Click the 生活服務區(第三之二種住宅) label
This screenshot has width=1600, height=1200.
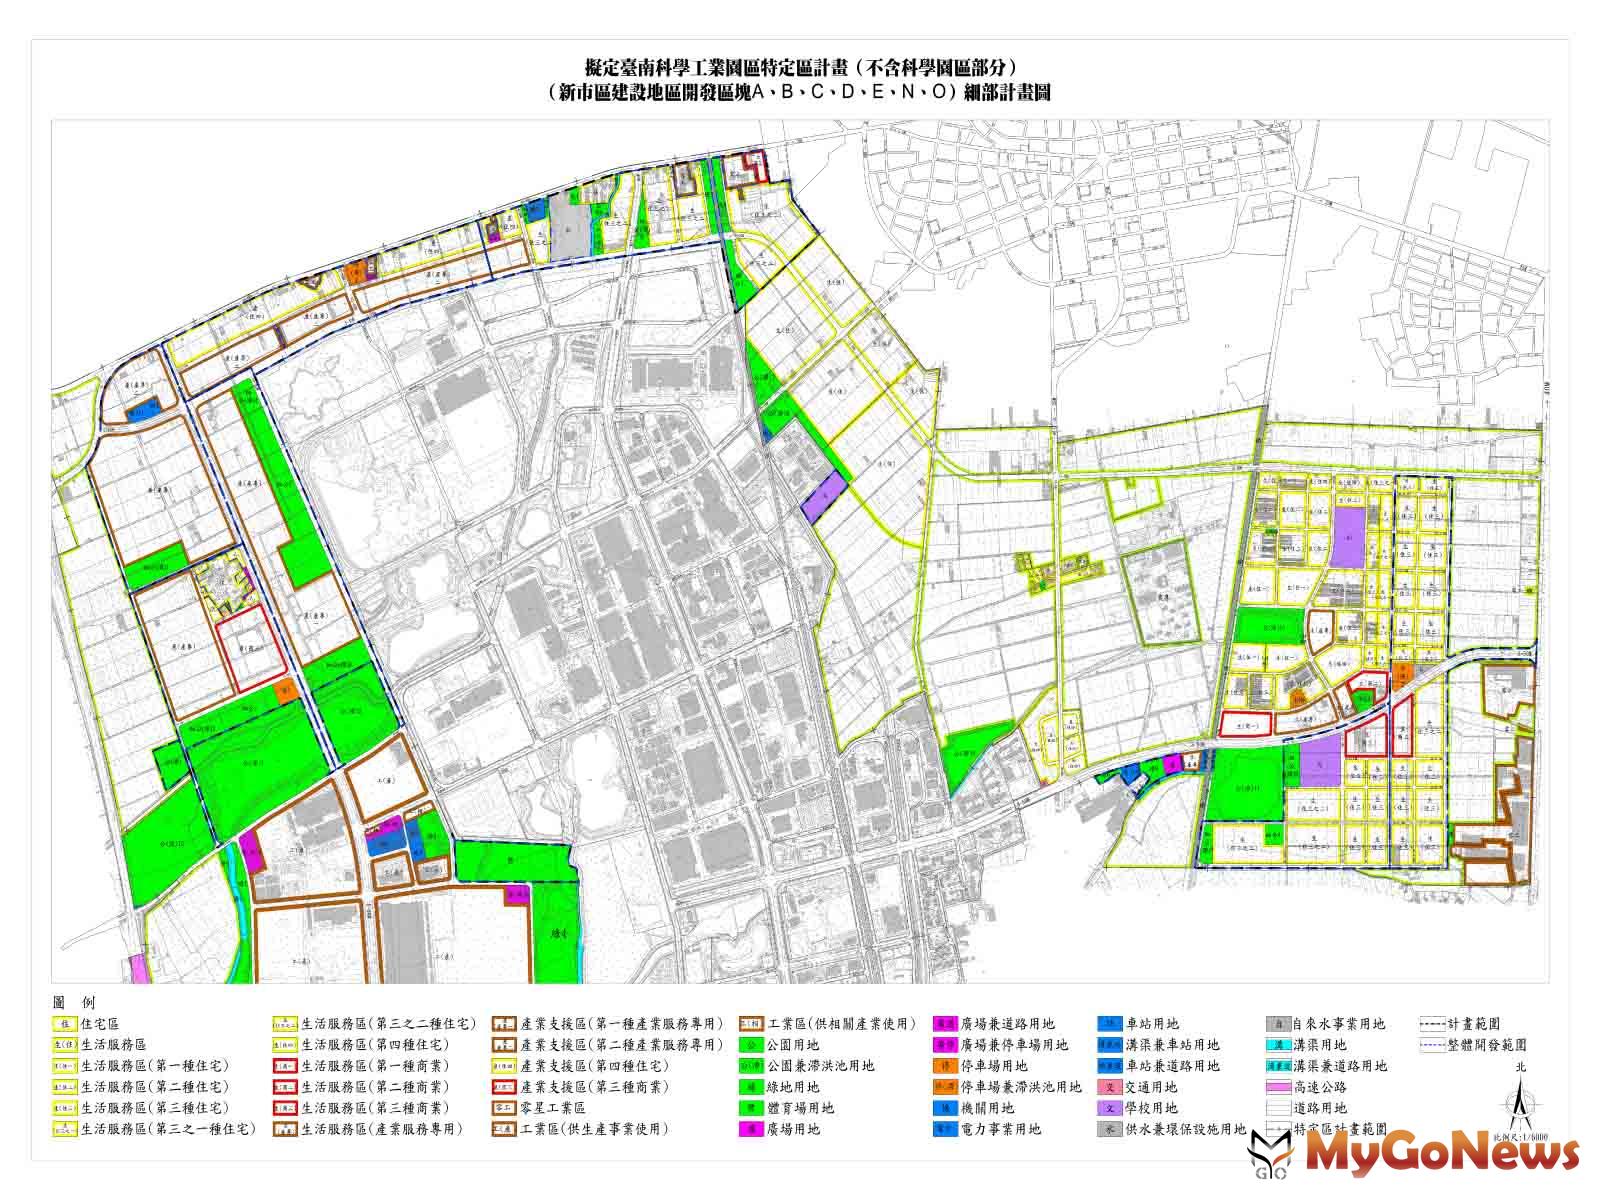coord(390,1024)
